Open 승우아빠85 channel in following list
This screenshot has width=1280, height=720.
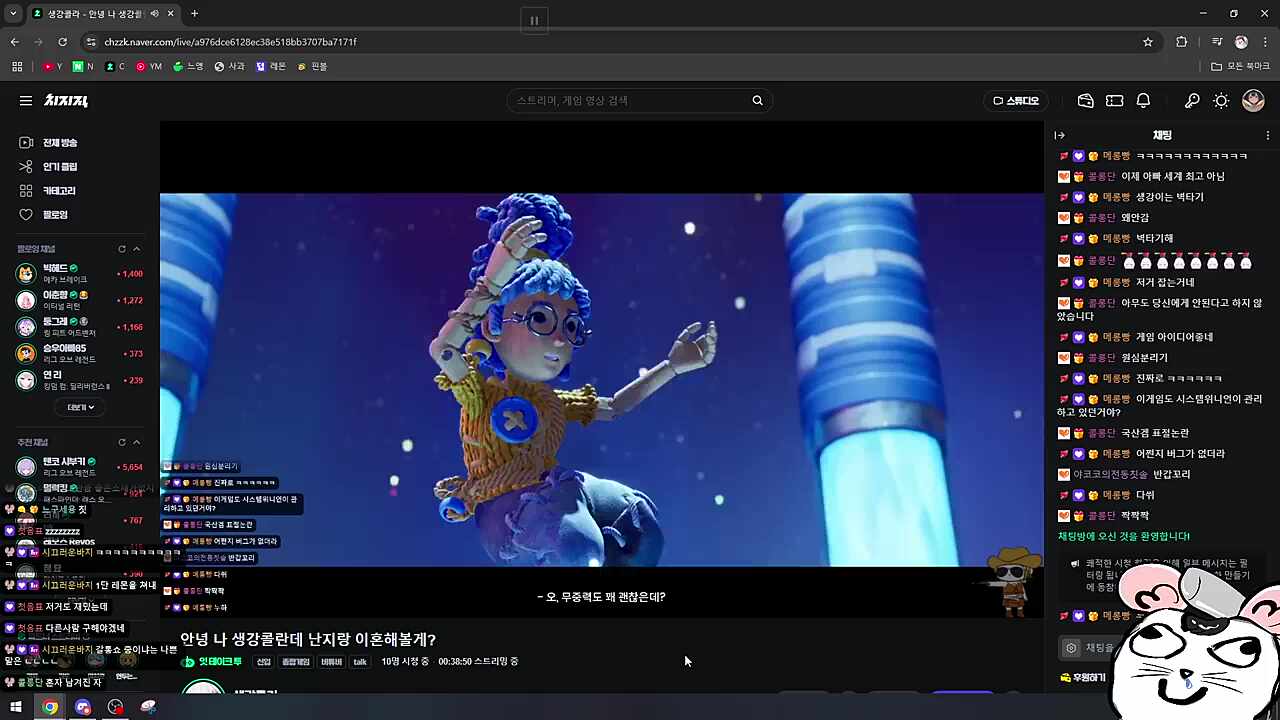click(80, 353)
